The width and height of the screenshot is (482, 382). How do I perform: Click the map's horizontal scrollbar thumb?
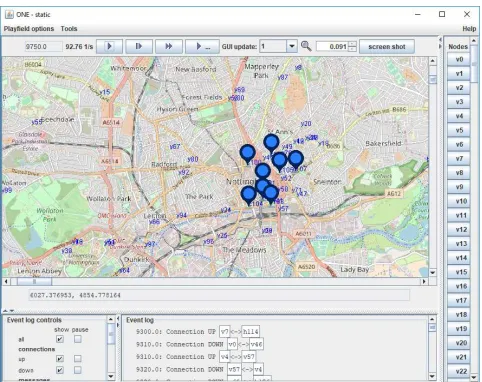34,281
